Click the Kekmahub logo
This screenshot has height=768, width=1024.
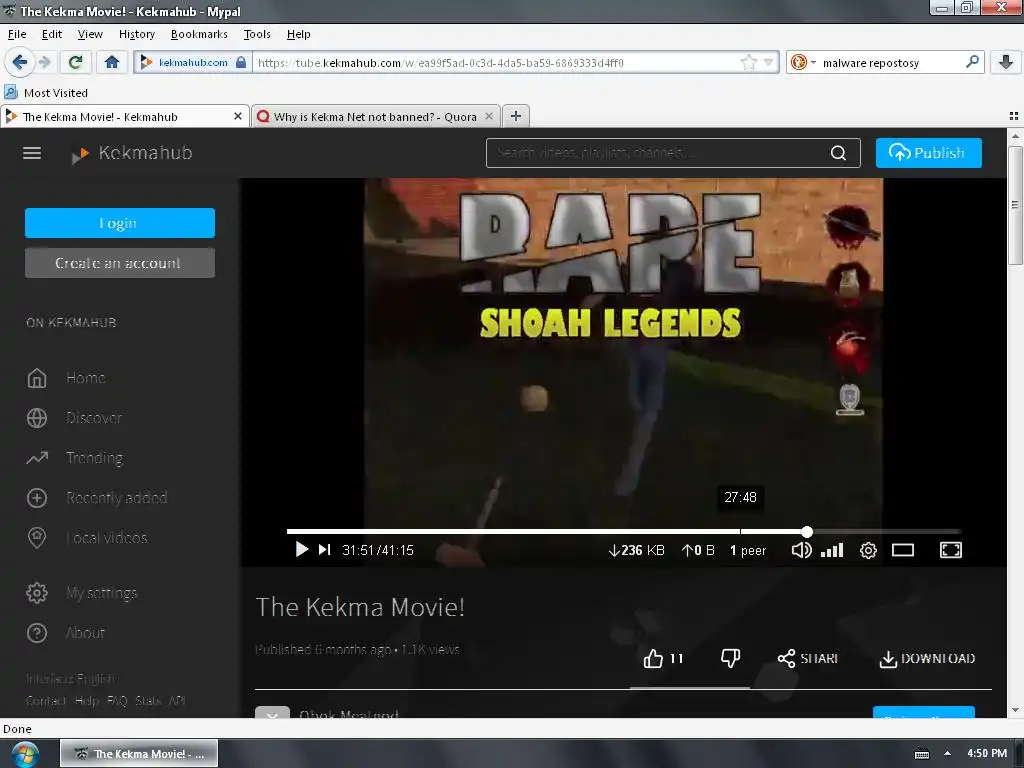click(132, 153)
